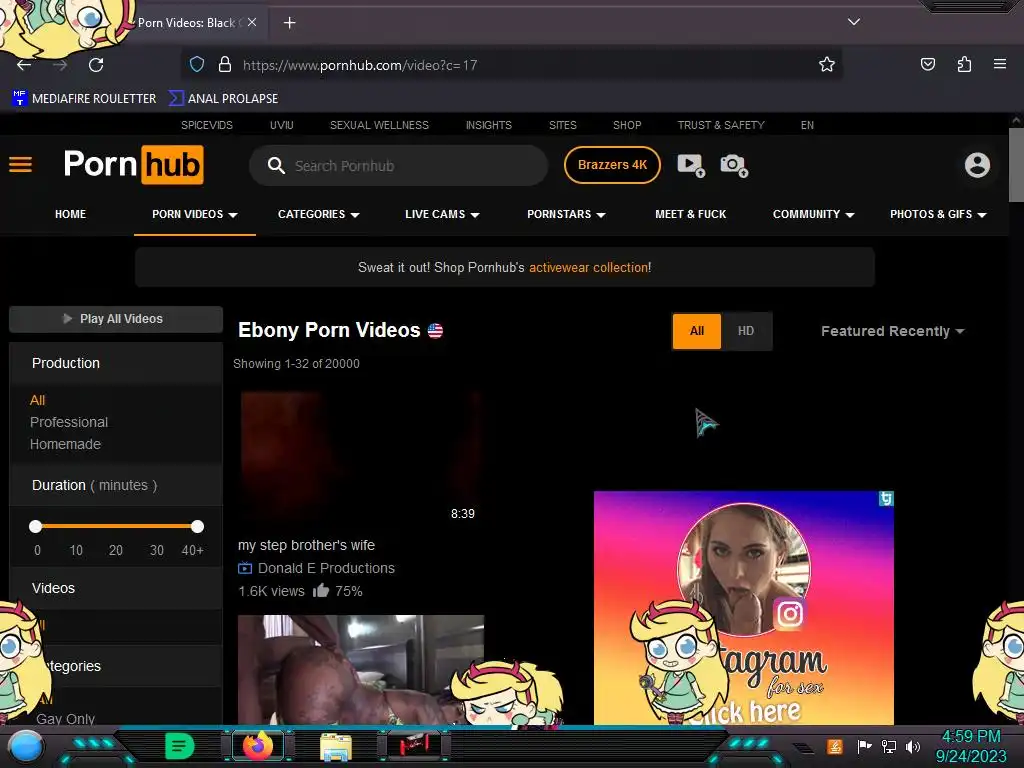Go to the HOME nav item

click(71, 214)
